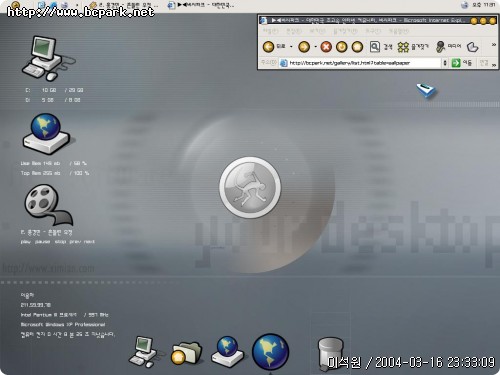Open the Favorites menu in Internet Explorer
The height and width of the screenshot is (375, 500).
pos(345,31)
